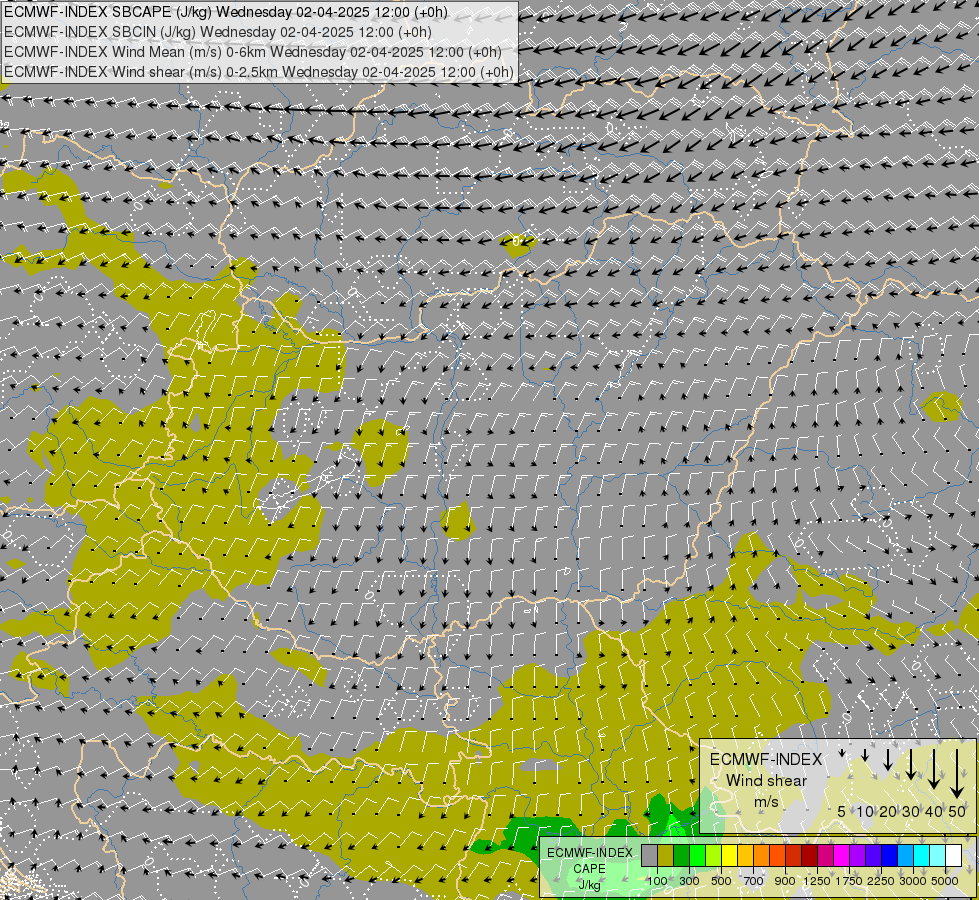Select the olive CAPE legend swatch
979x900 pixels.
click(x=666, y=855)
